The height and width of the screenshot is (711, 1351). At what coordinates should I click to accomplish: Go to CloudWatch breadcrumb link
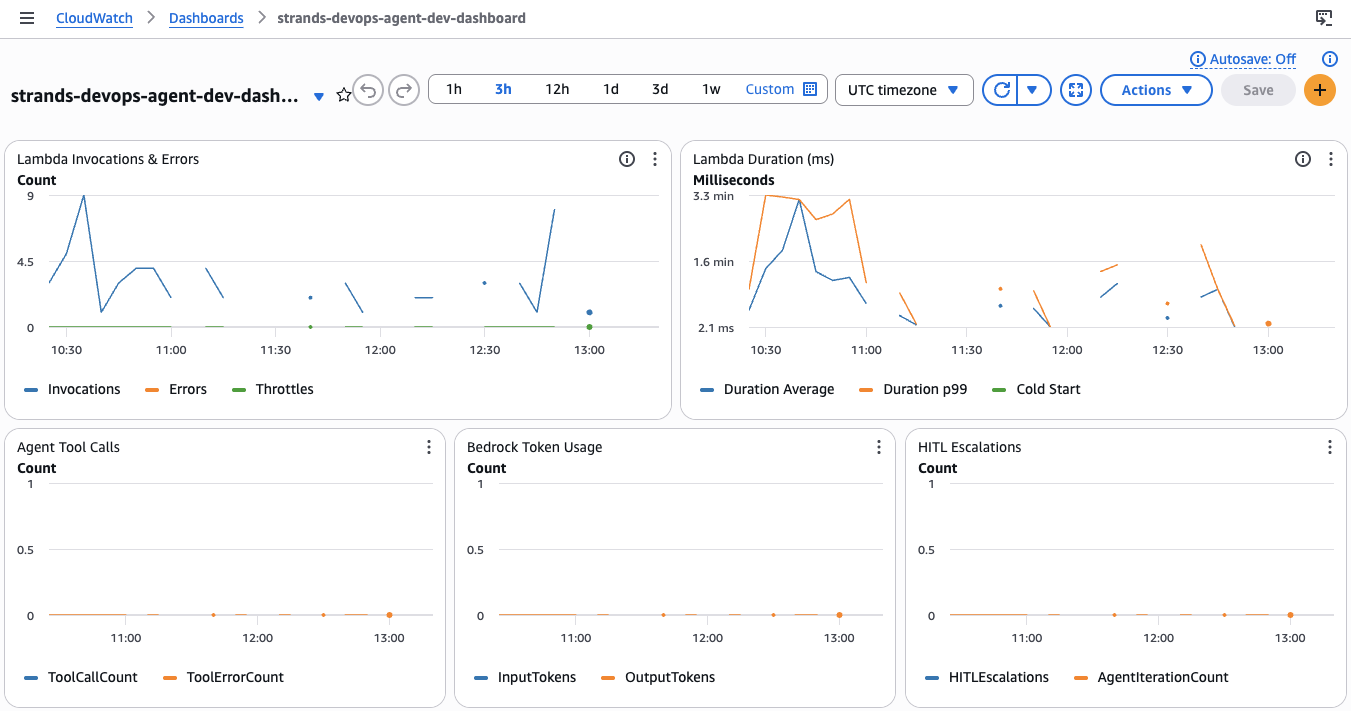point(94,18)
